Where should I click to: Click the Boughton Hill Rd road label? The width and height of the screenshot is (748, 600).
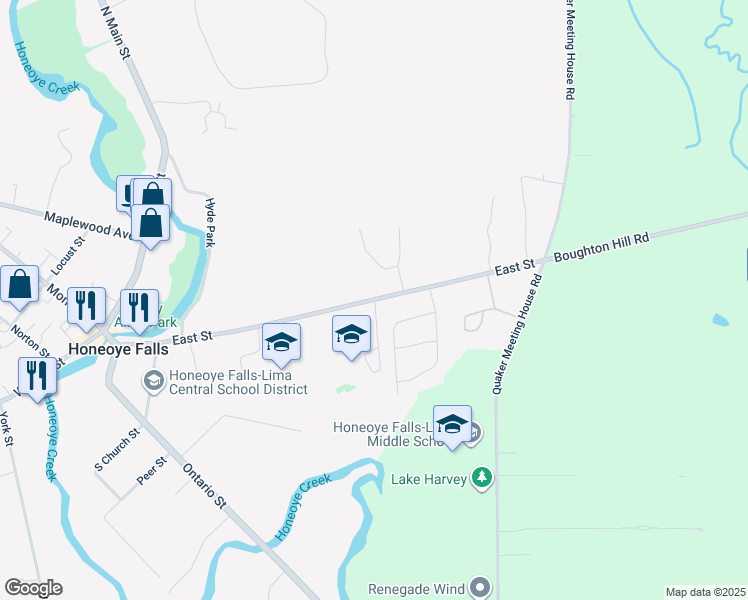(602, 247)
